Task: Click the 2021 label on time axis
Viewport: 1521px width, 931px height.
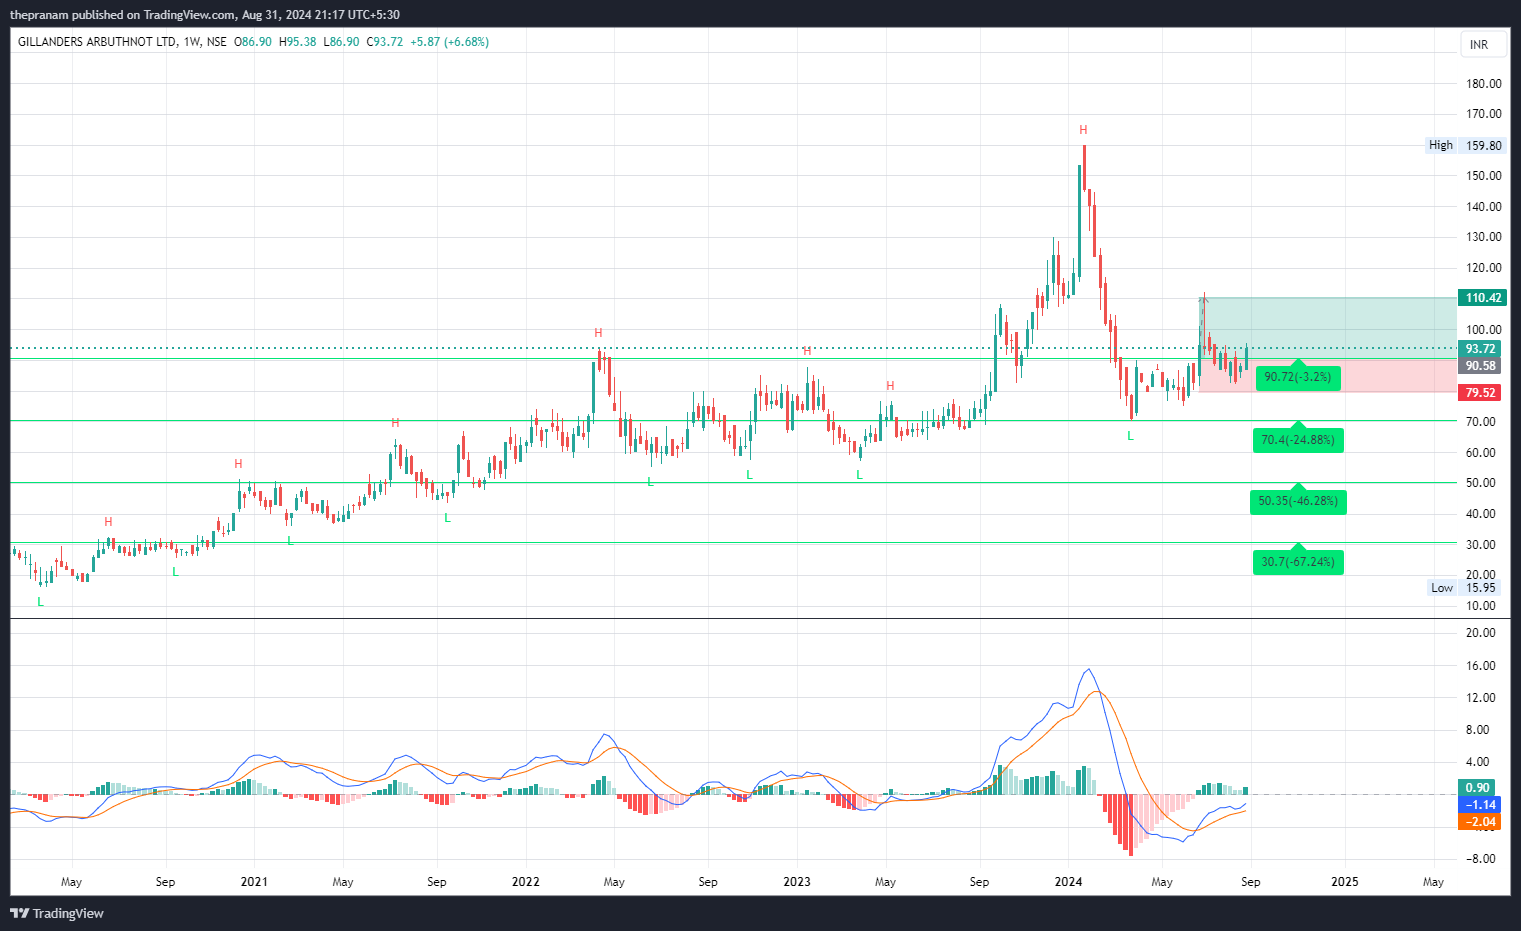Action: 254,882
